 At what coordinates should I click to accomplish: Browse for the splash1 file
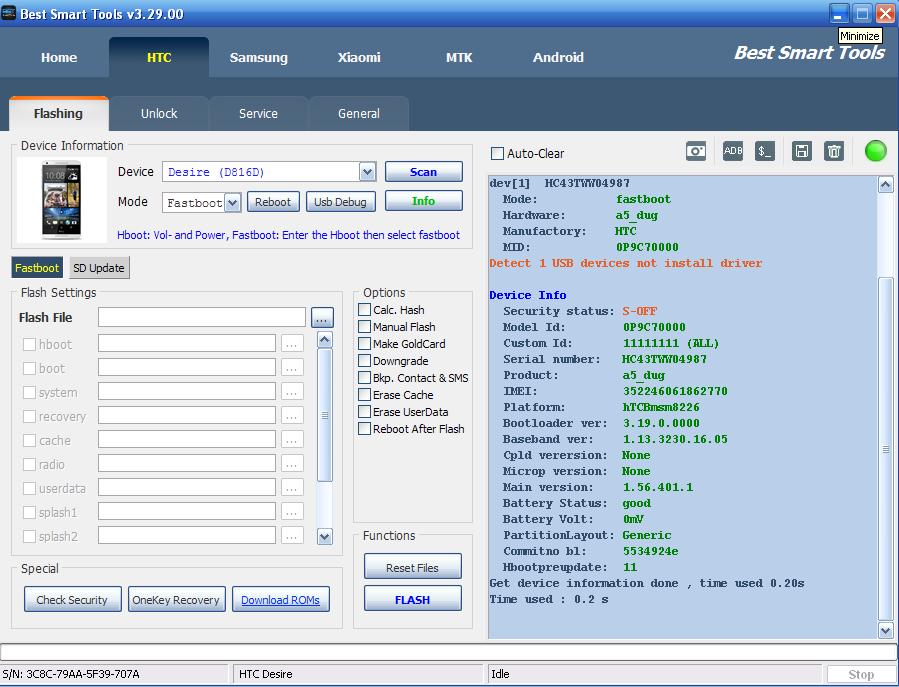(292, 512)
